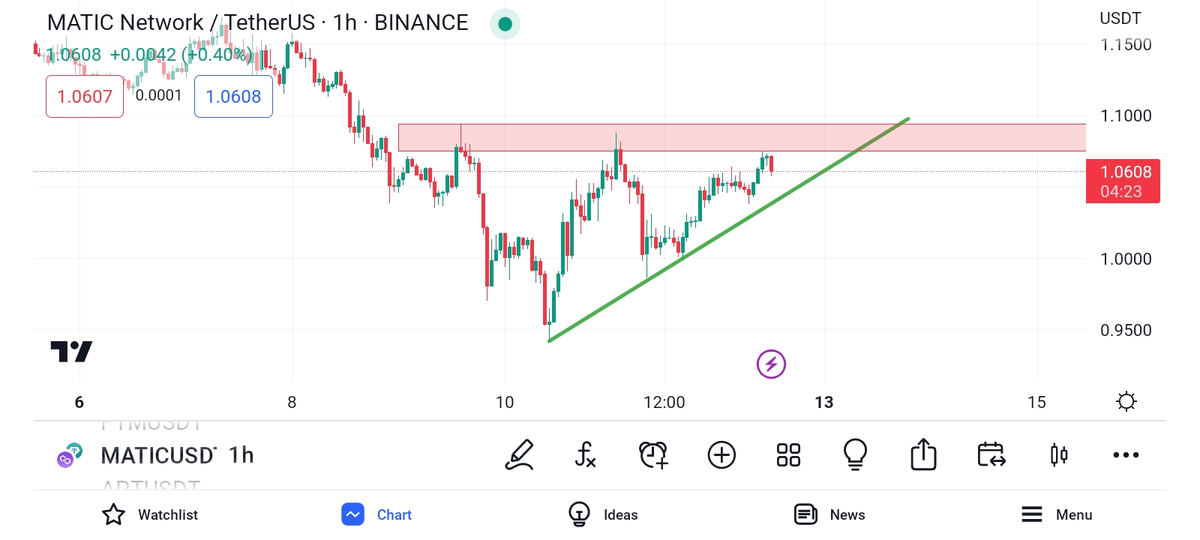Create a price alert with the clock icon

pyautogui.click(x=653, y=455)
